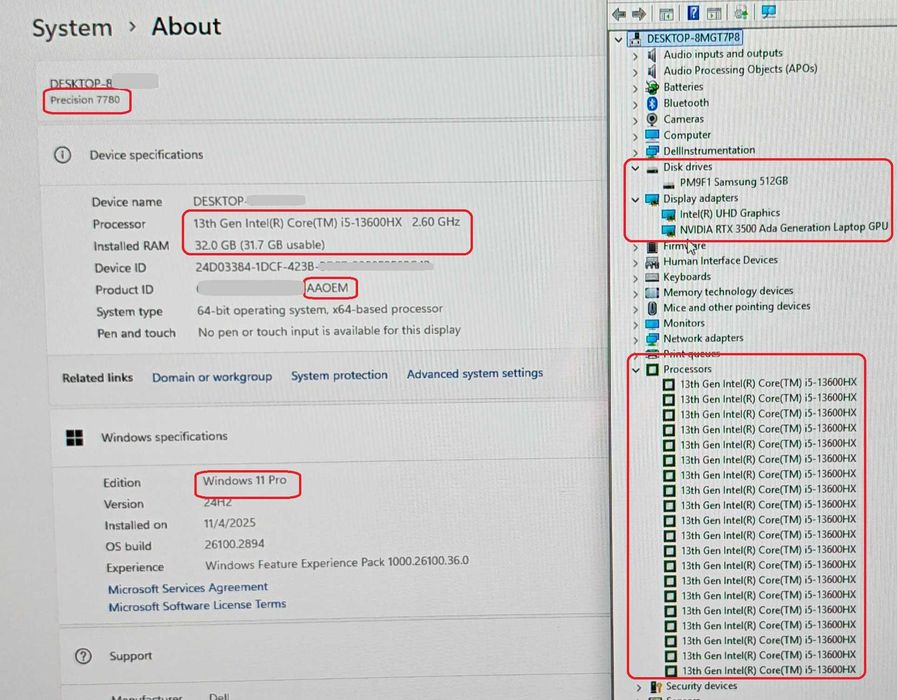Select PM9F1 Samsung 512GB disk drive

pos(734,182)
